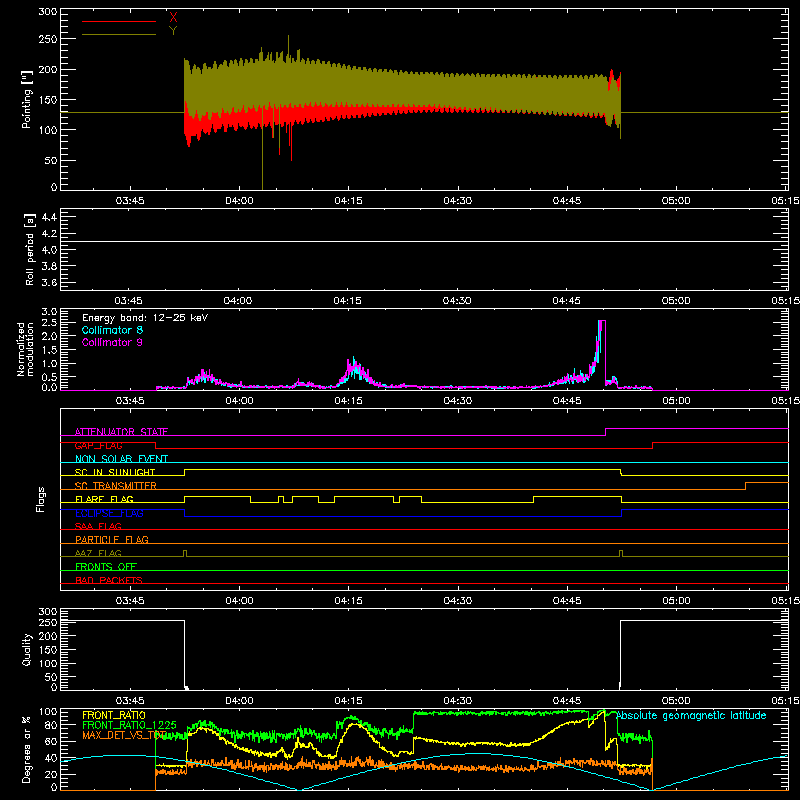Click the FLARE_FLAG label
Screen dimensions: 800x800
104,499
